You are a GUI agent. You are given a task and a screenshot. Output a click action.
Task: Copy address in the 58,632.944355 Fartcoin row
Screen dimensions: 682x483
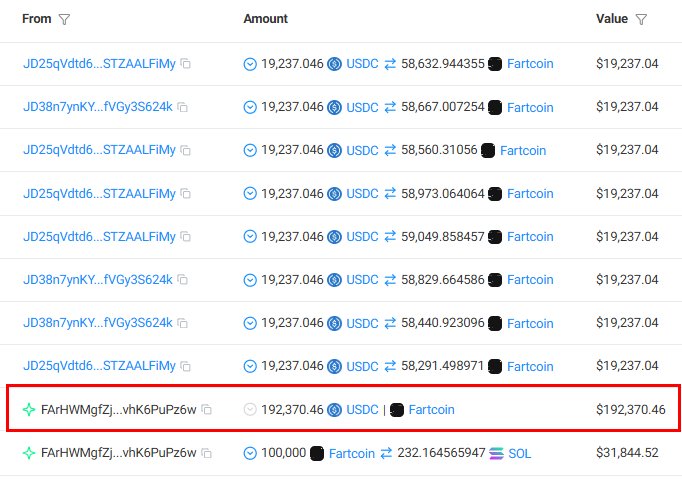(x=186, y=64)
